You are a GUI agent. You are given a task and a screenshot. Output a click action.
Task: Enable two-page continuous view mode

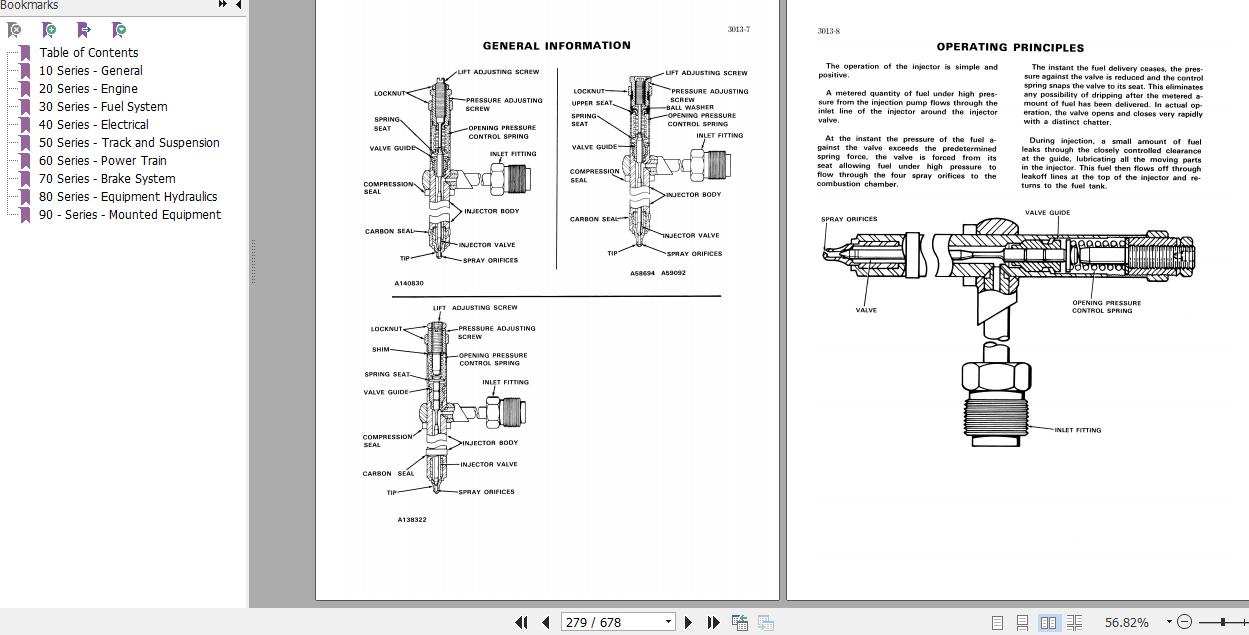[1073, 622]
